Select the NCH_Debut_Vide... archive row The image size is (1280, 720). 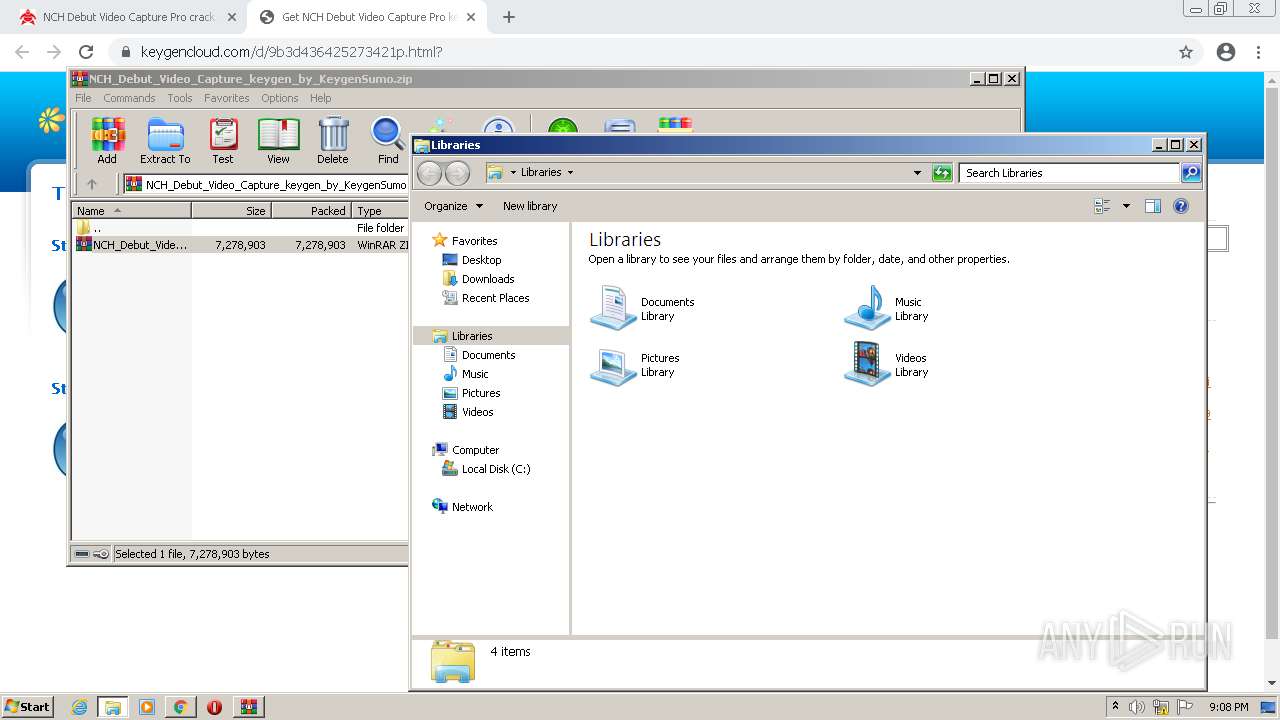point(240,244)
